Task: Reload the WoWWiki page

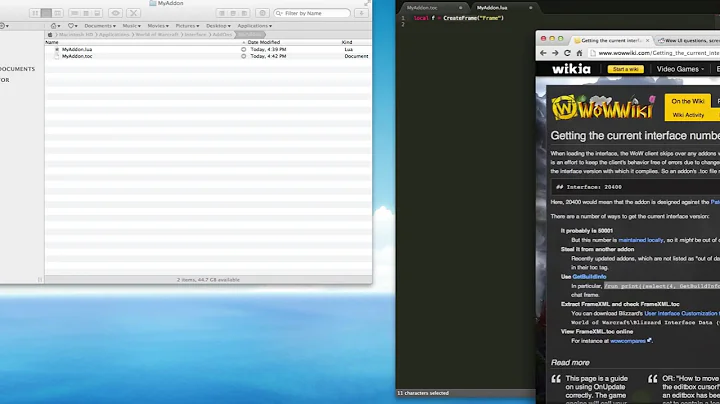Action: point(567,53)
